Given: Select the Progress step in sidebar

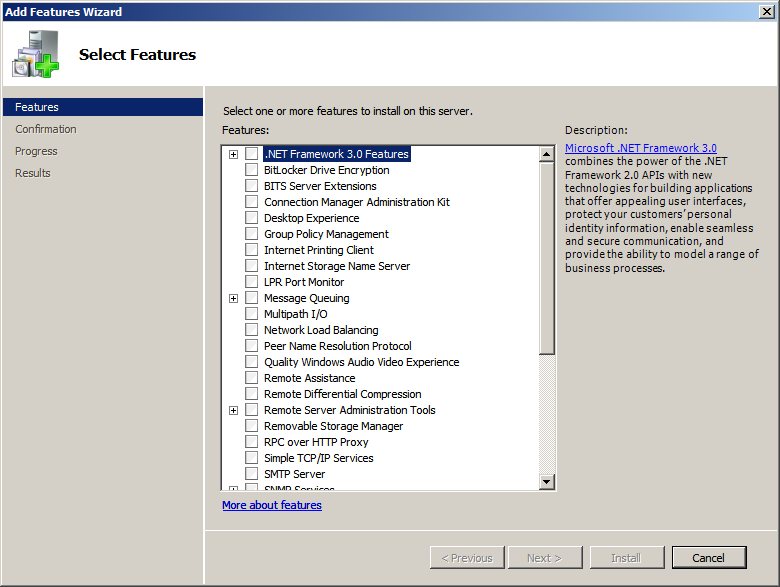Looking at the screenshot, I should [36, 151].
